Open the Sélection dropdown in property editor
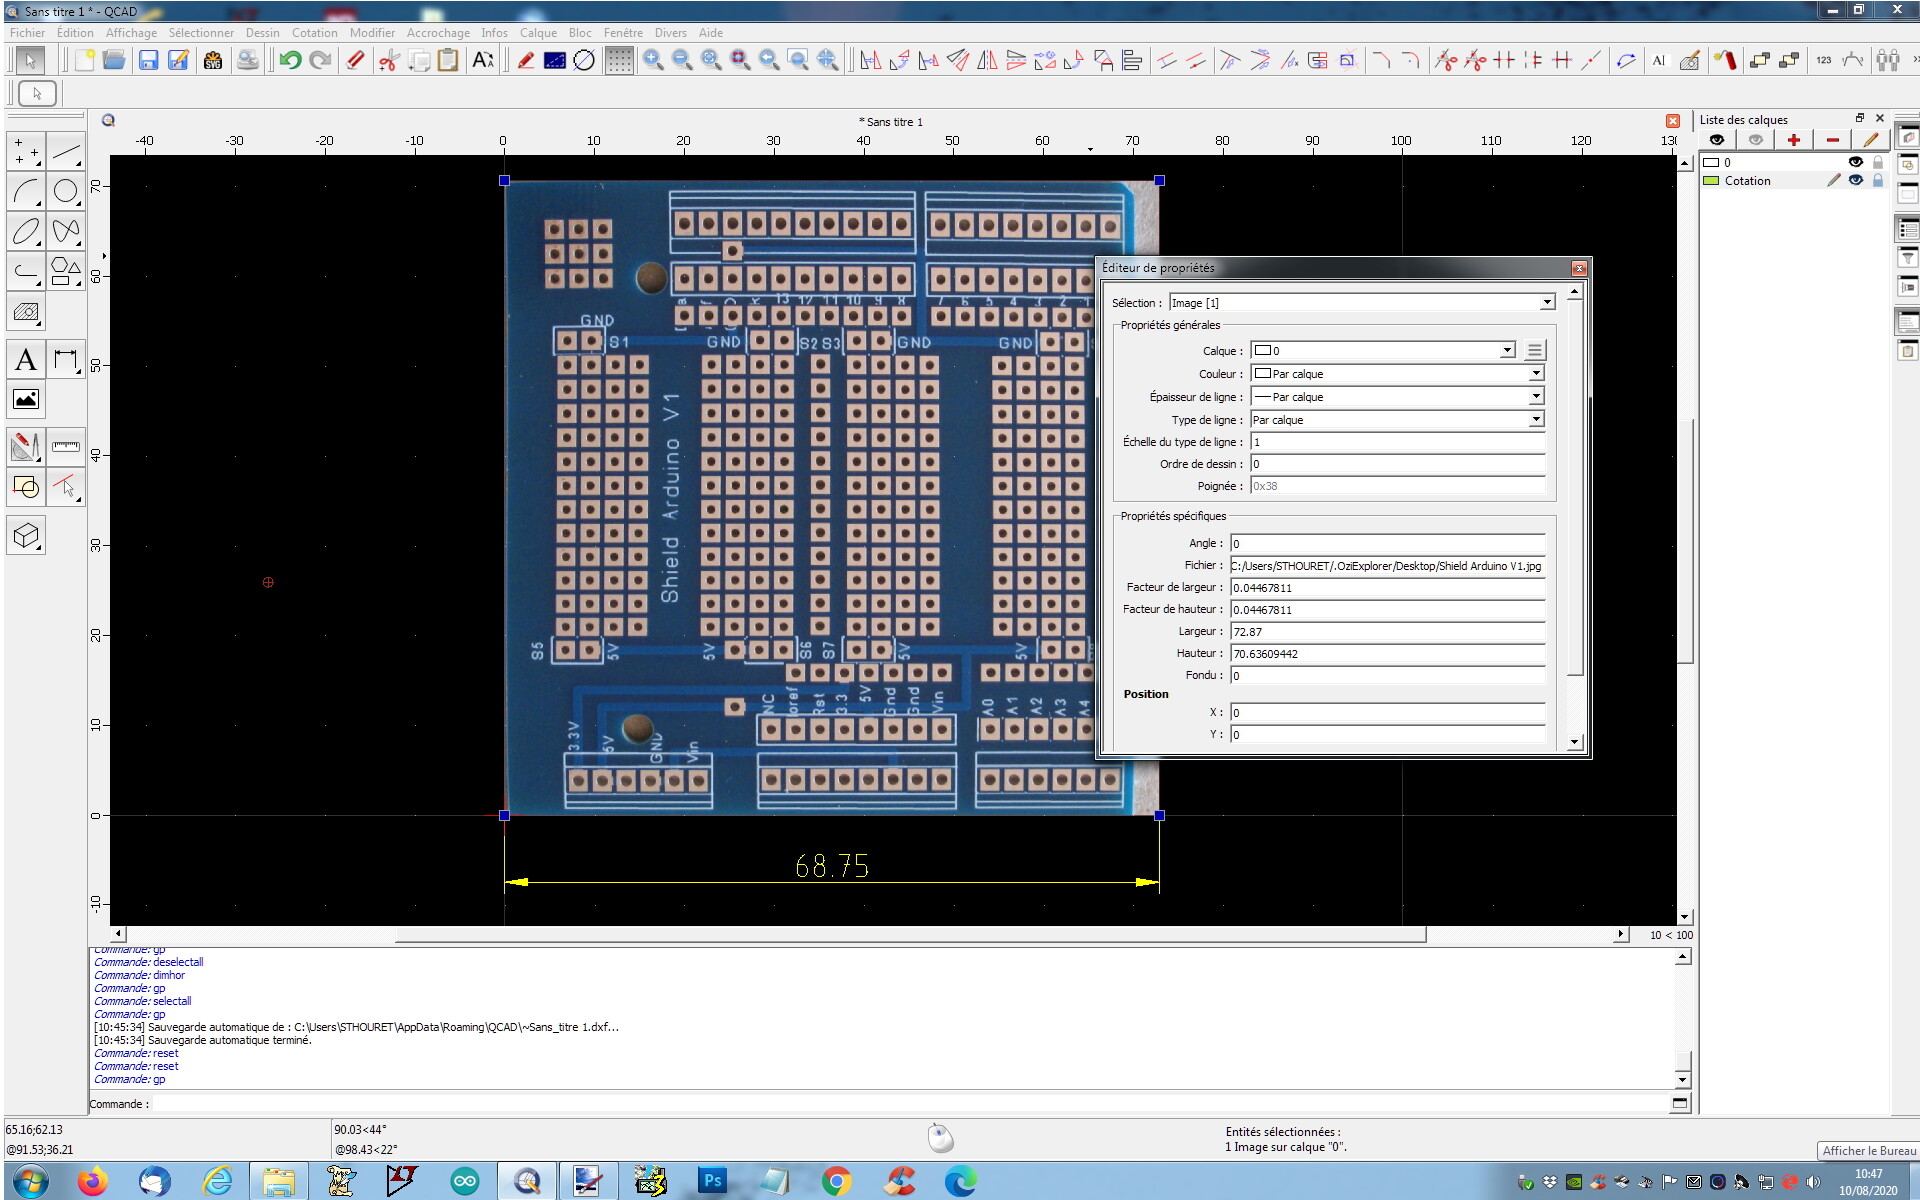 pos(1362,302)
